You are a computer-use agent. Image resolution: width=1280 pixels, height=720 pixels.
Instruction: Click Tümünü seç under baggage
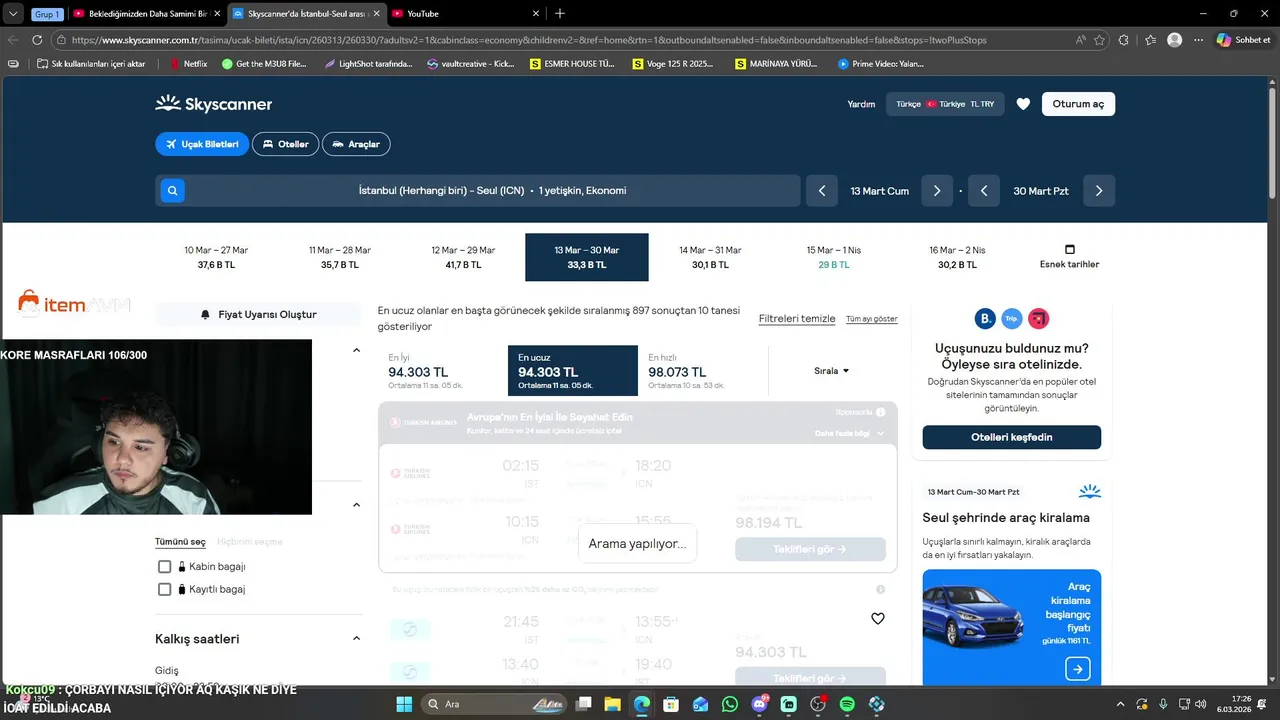(x=180, y=542)
